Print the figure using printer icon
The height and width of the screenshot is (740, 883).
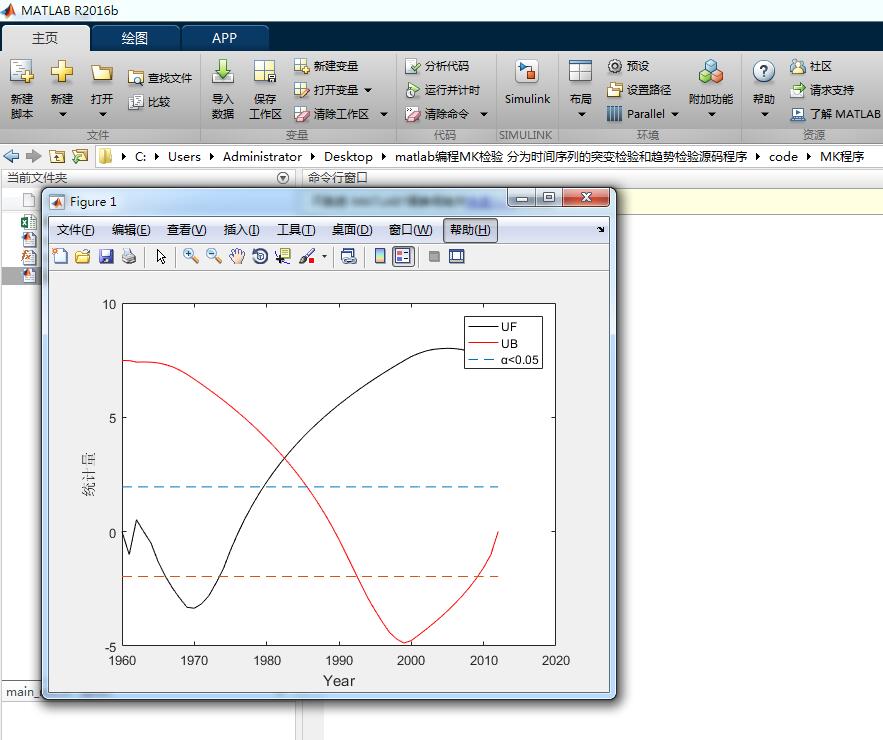point(129,256)
